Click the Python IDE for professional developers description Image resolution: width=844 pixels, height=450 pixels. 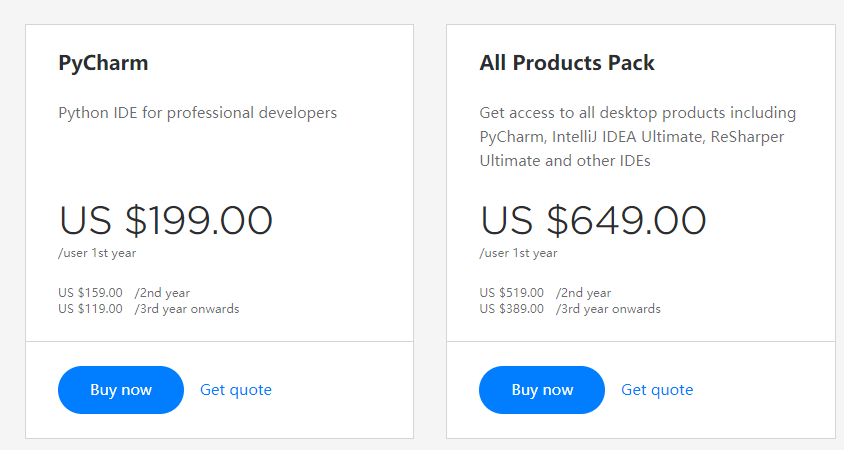coord(198,112)
